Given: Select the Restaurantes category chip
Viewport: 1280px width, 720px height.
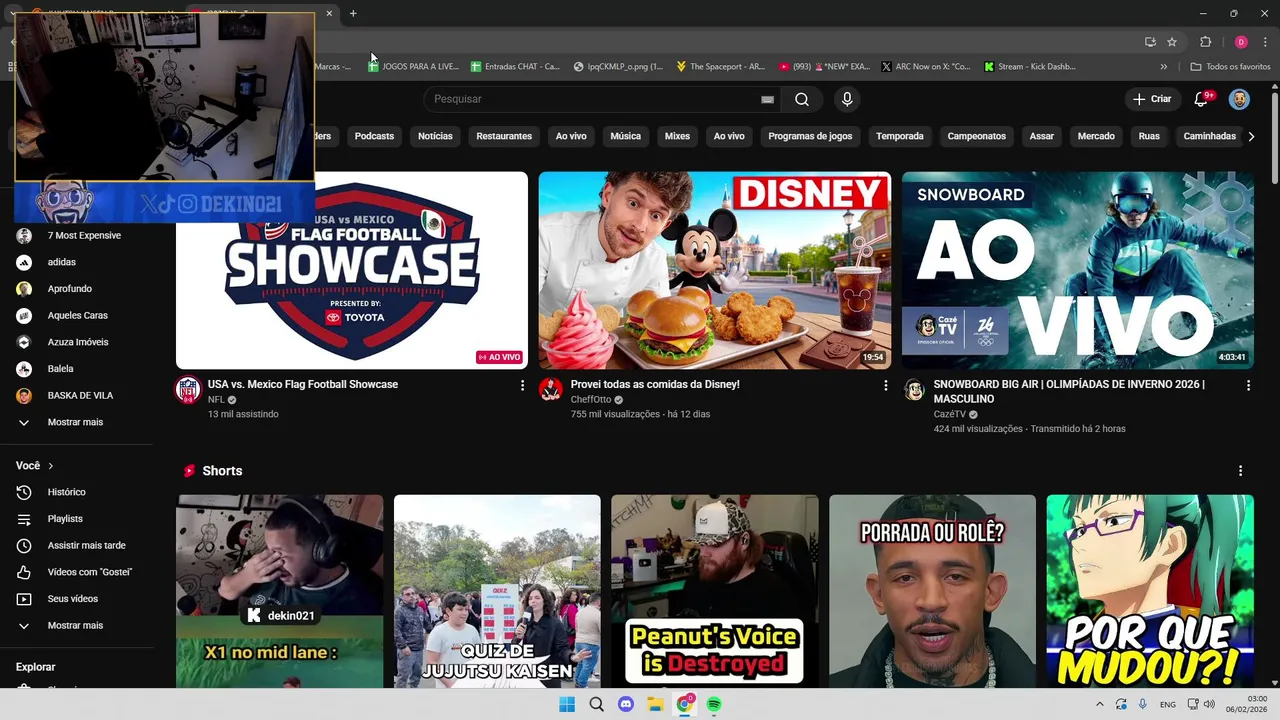Looking at the screenshot, I should coord(504,136).
